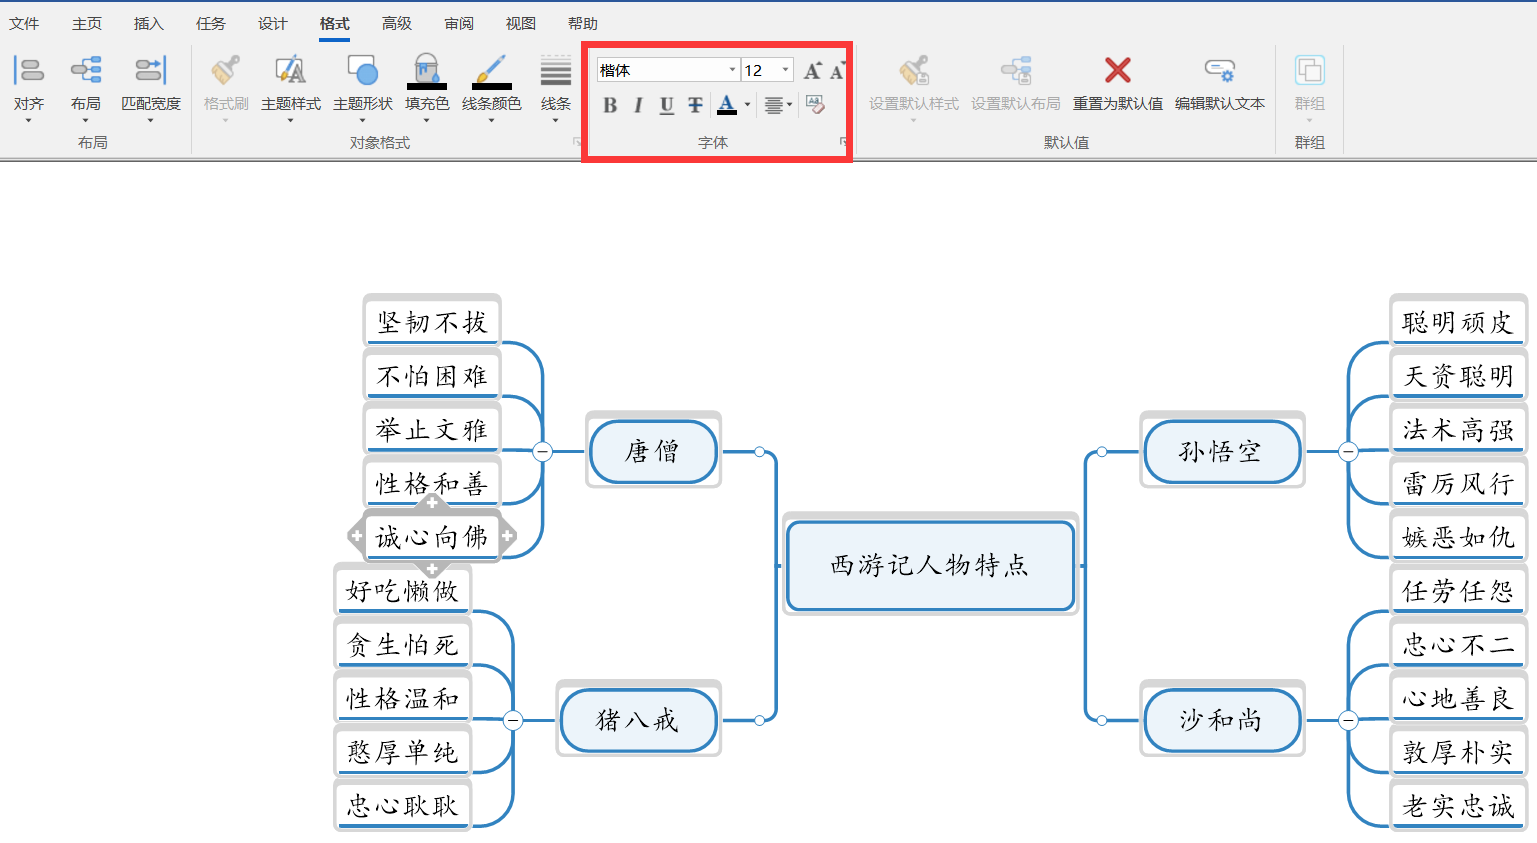Screen dimensions: 1537x843
Task: Select the 孙悟空 topic node
Action: pos(1221,451)
